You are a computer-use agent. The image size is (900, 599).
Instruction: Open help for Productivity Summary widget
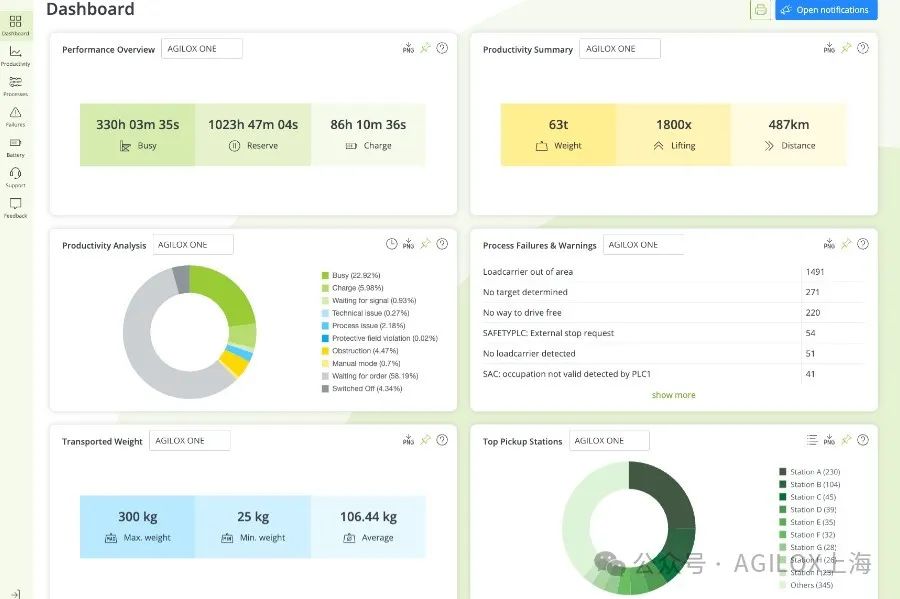tap(862, 48)
